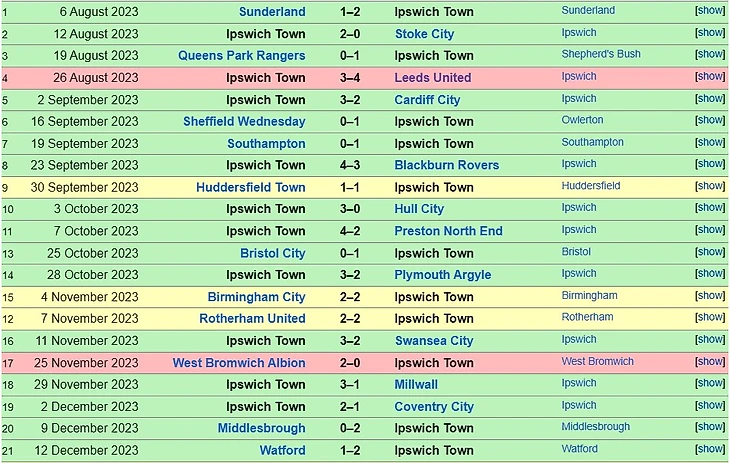Open the Preston North End link
Viewport: 730px width, 463px height.
(448, 231)
